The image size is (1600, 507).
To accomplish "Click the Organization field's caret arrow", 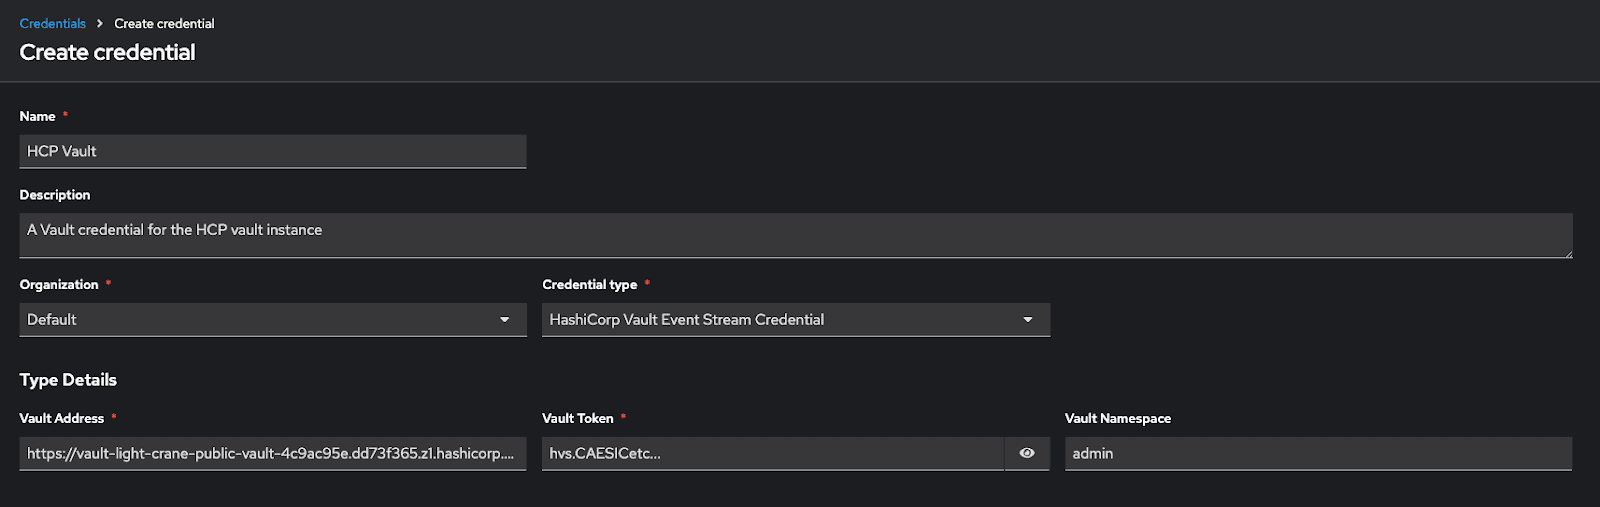I will pos(505,319).
